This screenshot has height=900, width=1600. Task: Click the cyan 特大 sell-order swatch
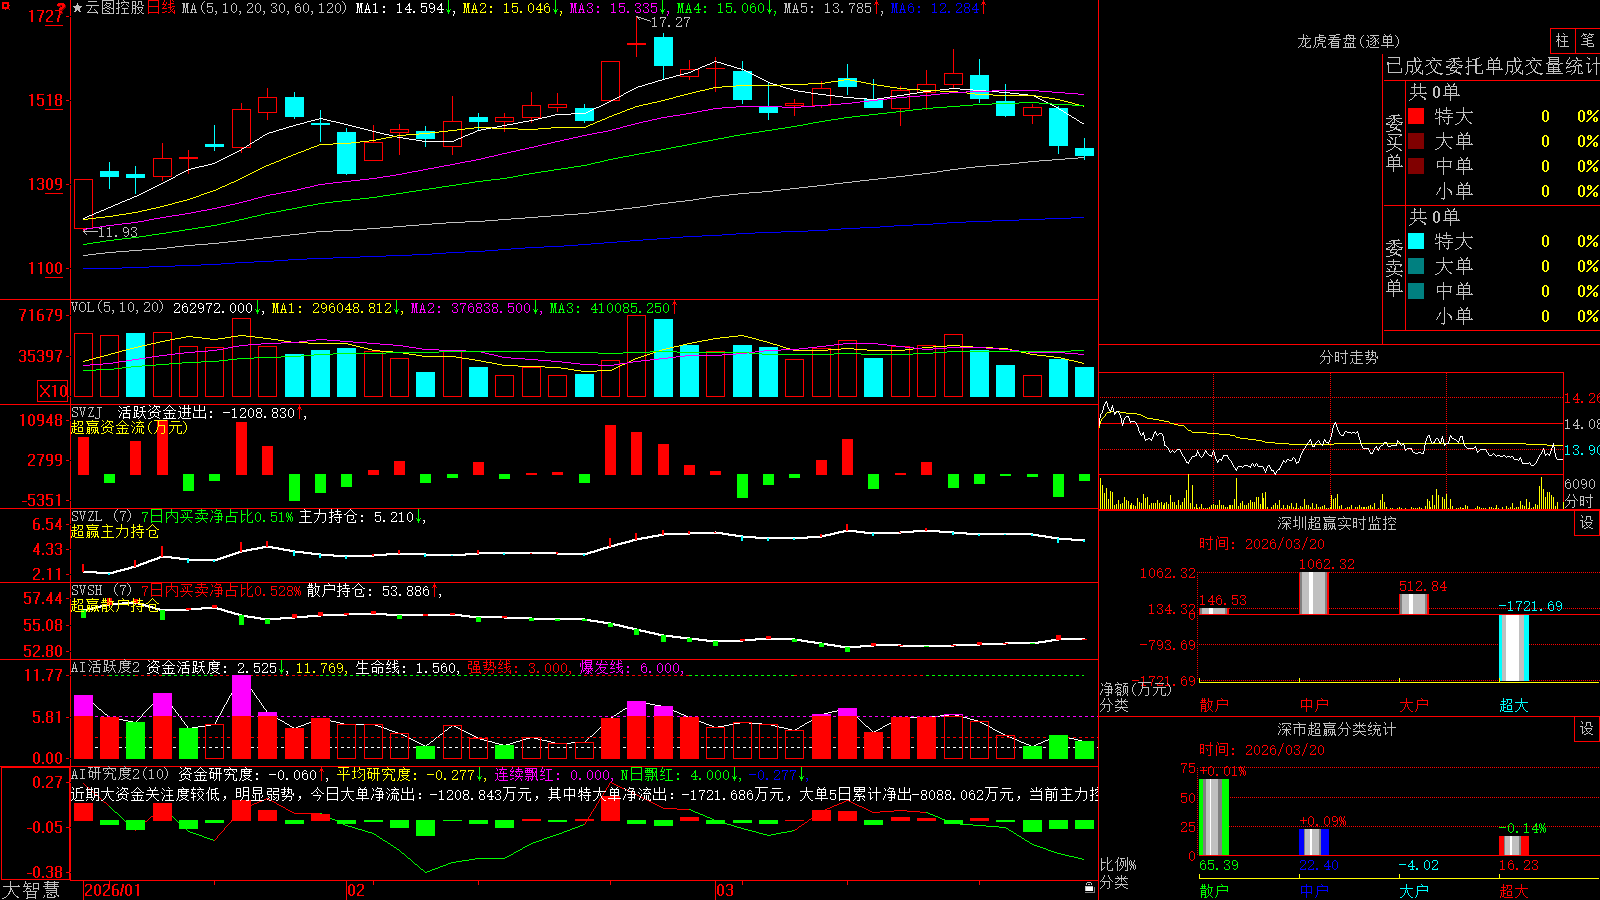point(1416,241)
